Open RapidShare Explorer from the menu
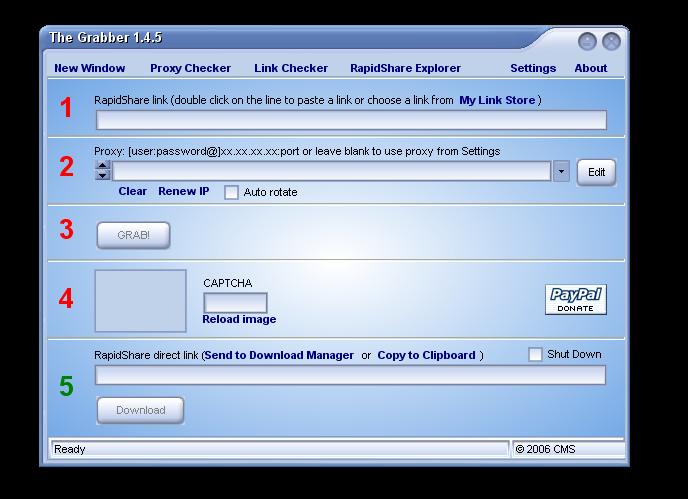The image size is (688, 499). pos(405,68)
